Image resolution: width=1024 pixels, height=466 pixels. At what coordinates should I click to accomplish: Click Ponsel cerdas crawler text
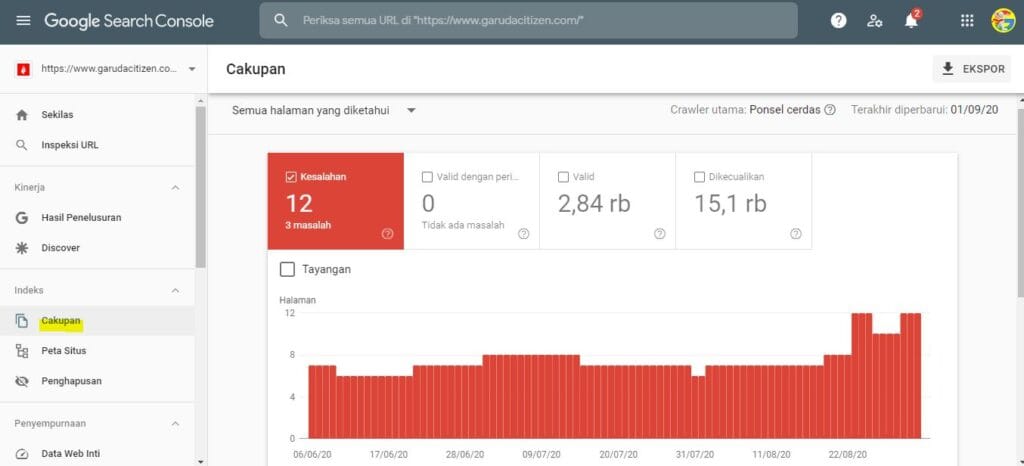[784, 110]
